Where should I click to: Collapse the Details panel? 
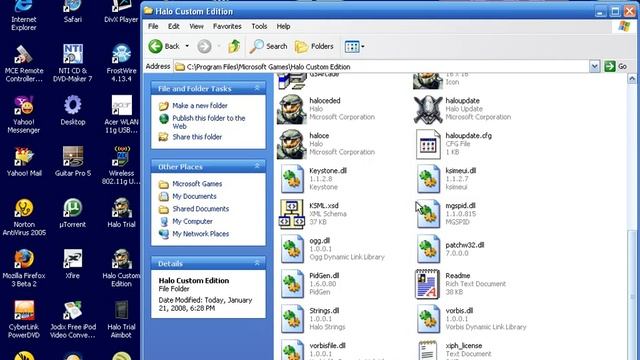(x=257, y=263)
